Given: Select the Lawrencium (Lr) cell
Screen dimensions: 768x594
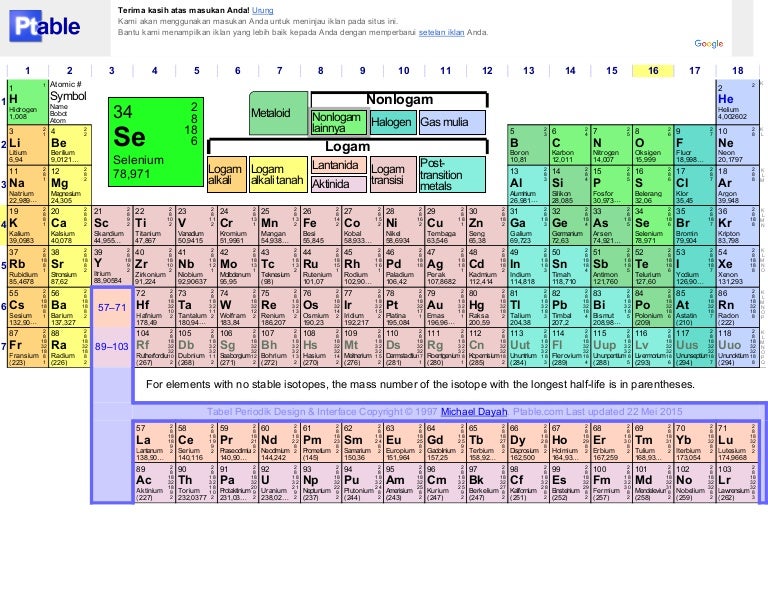Looking at the screenshot, I should coord(737,483).
